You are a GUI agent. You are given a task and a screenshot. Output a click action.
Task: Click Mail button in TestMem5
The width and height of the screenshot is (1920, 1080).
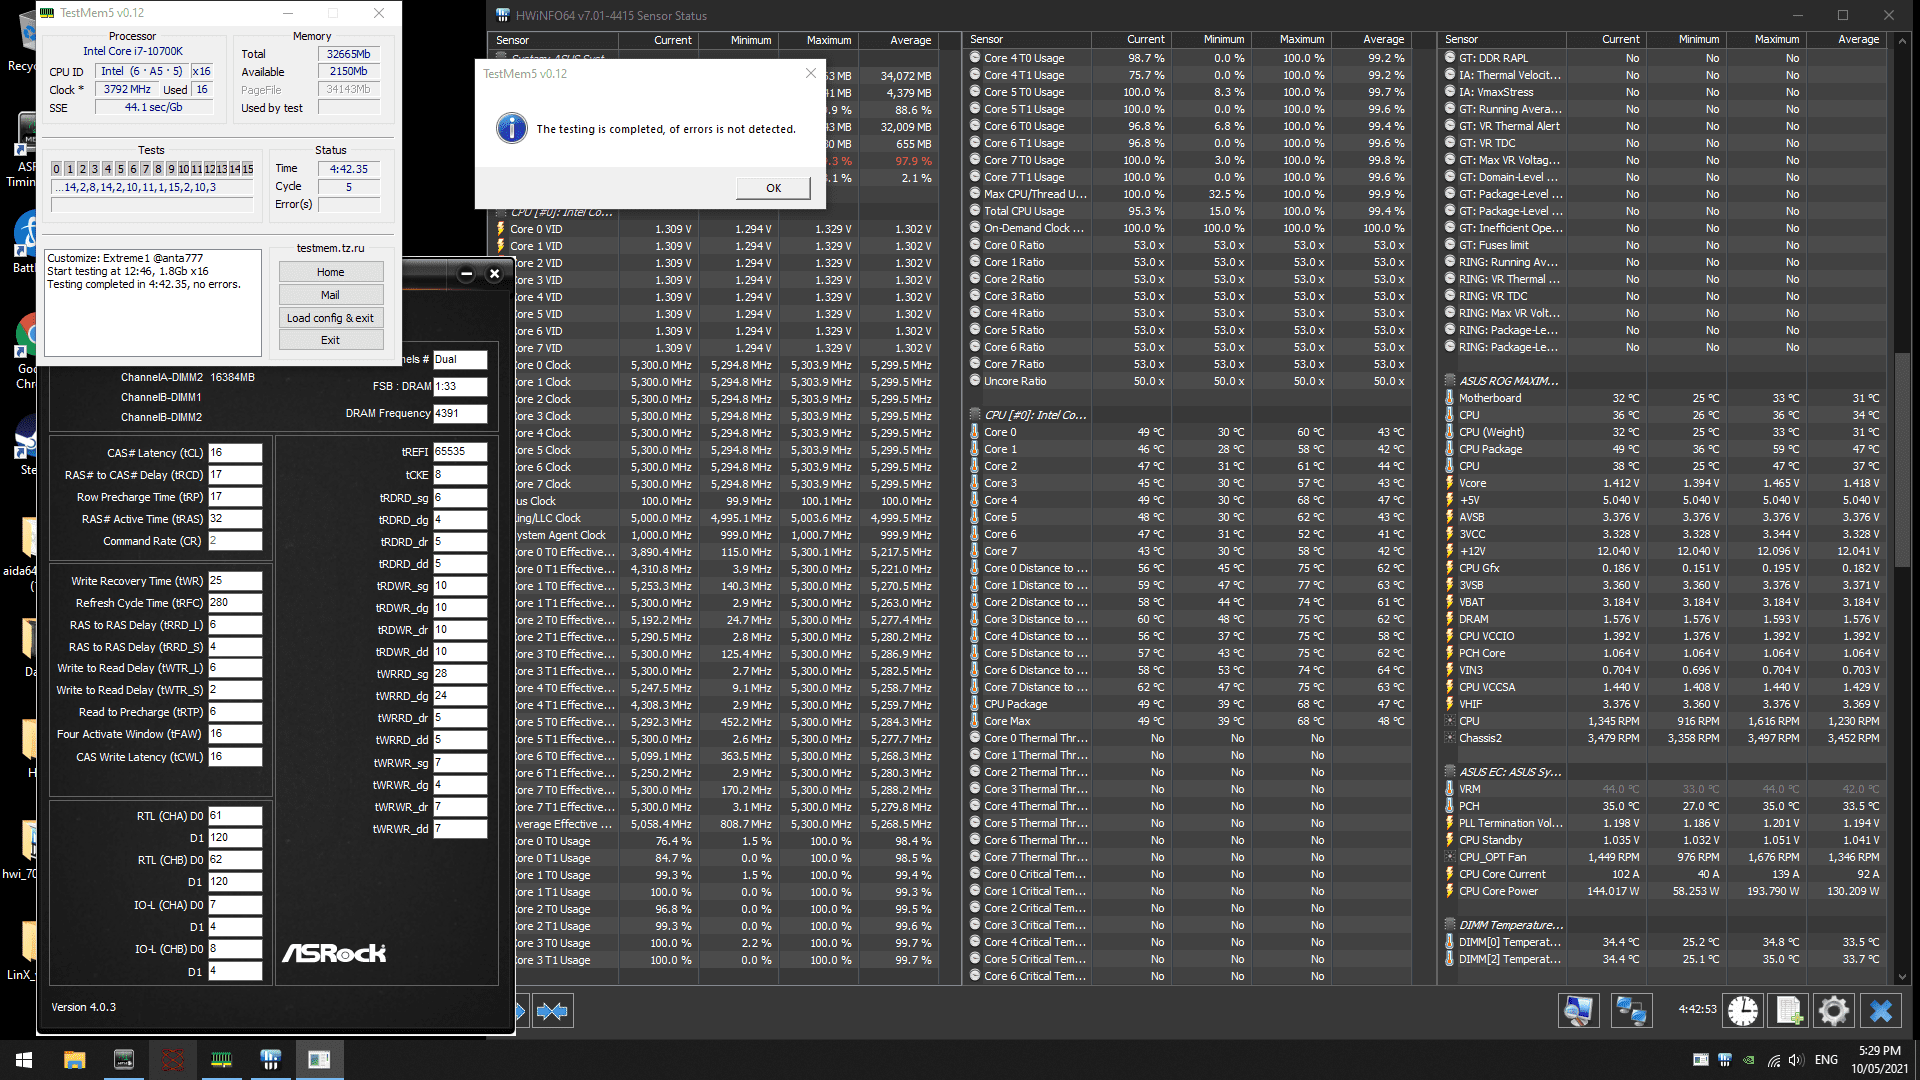tap(331, 295)
